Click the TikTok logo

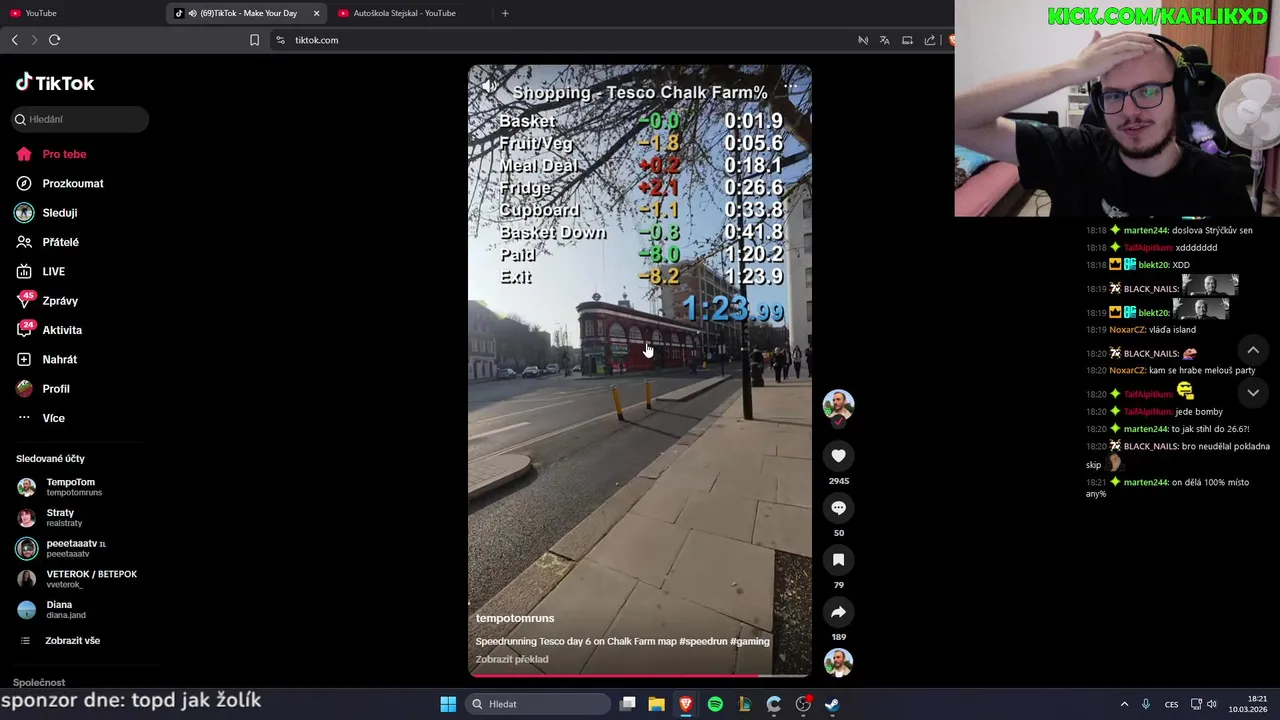tap(55, 83)
